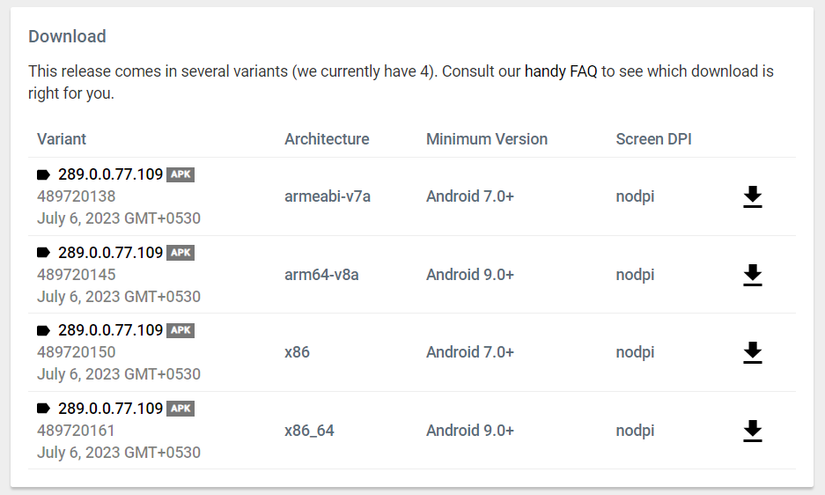This screenshot has width=825, height=495.
Task: Click the tag icon beside the armeabi-v7a version
Action: point(44,174)
